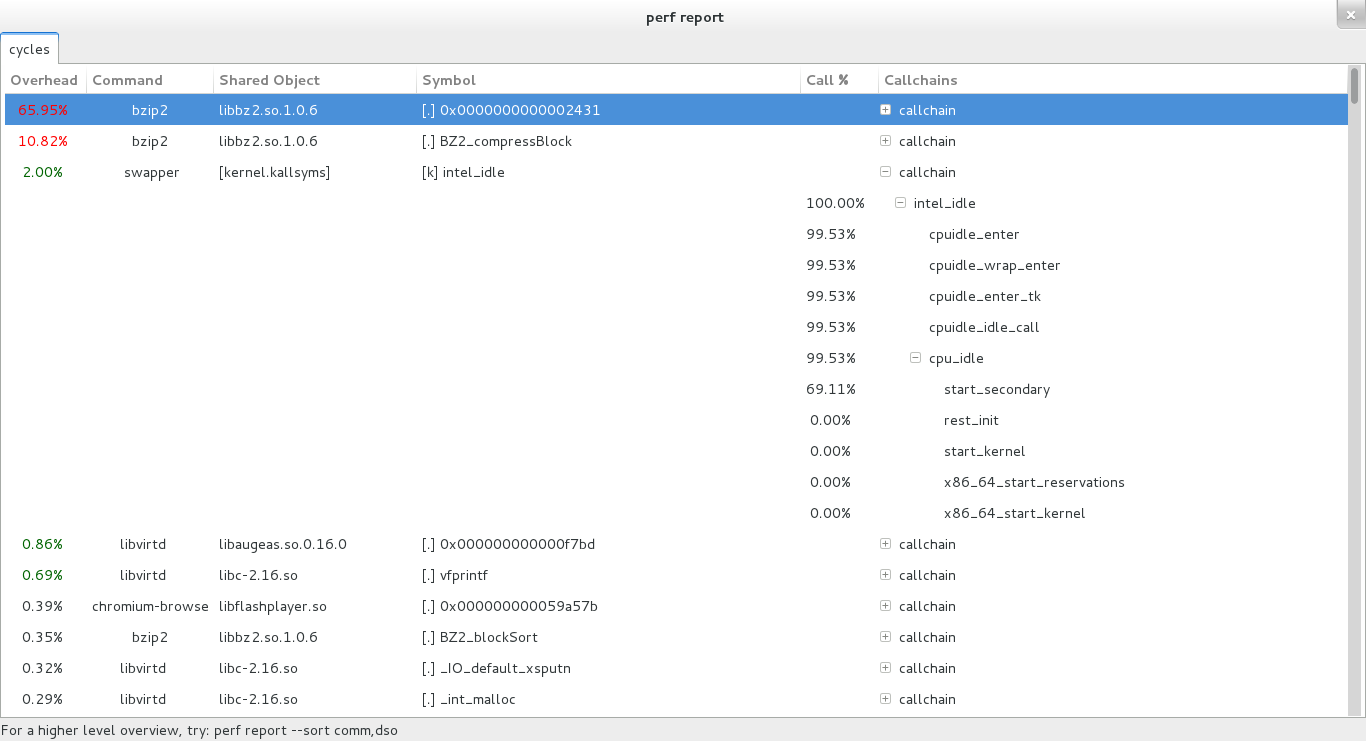Select the [k] intel_idle symbol

tap(463, 172)
